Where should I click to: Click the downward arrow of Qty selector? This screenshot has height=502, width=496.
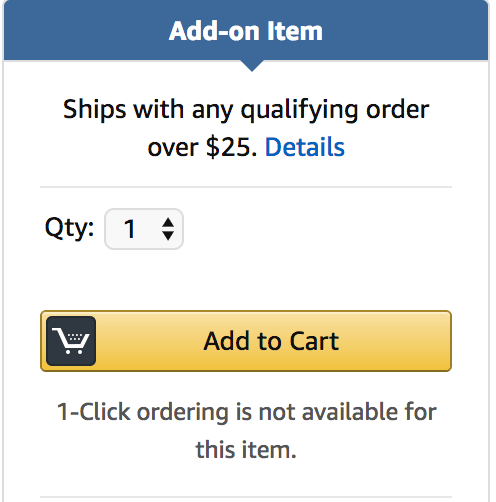tap(168, 236)
